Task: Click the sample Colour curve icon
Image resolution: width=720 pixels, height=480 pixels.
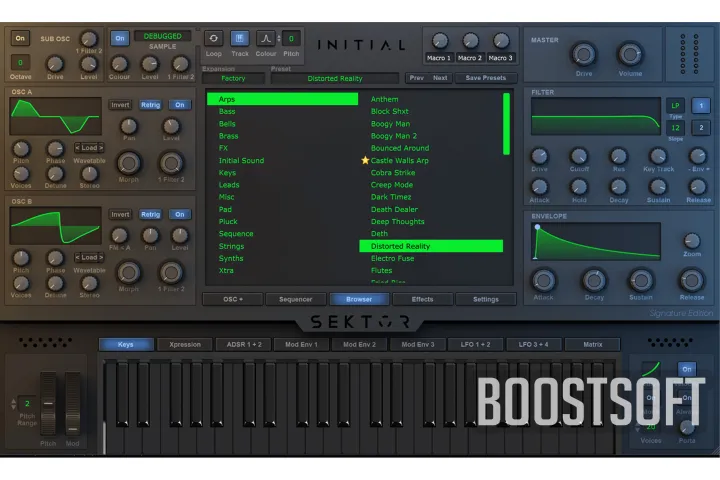Action: (266, 39)
